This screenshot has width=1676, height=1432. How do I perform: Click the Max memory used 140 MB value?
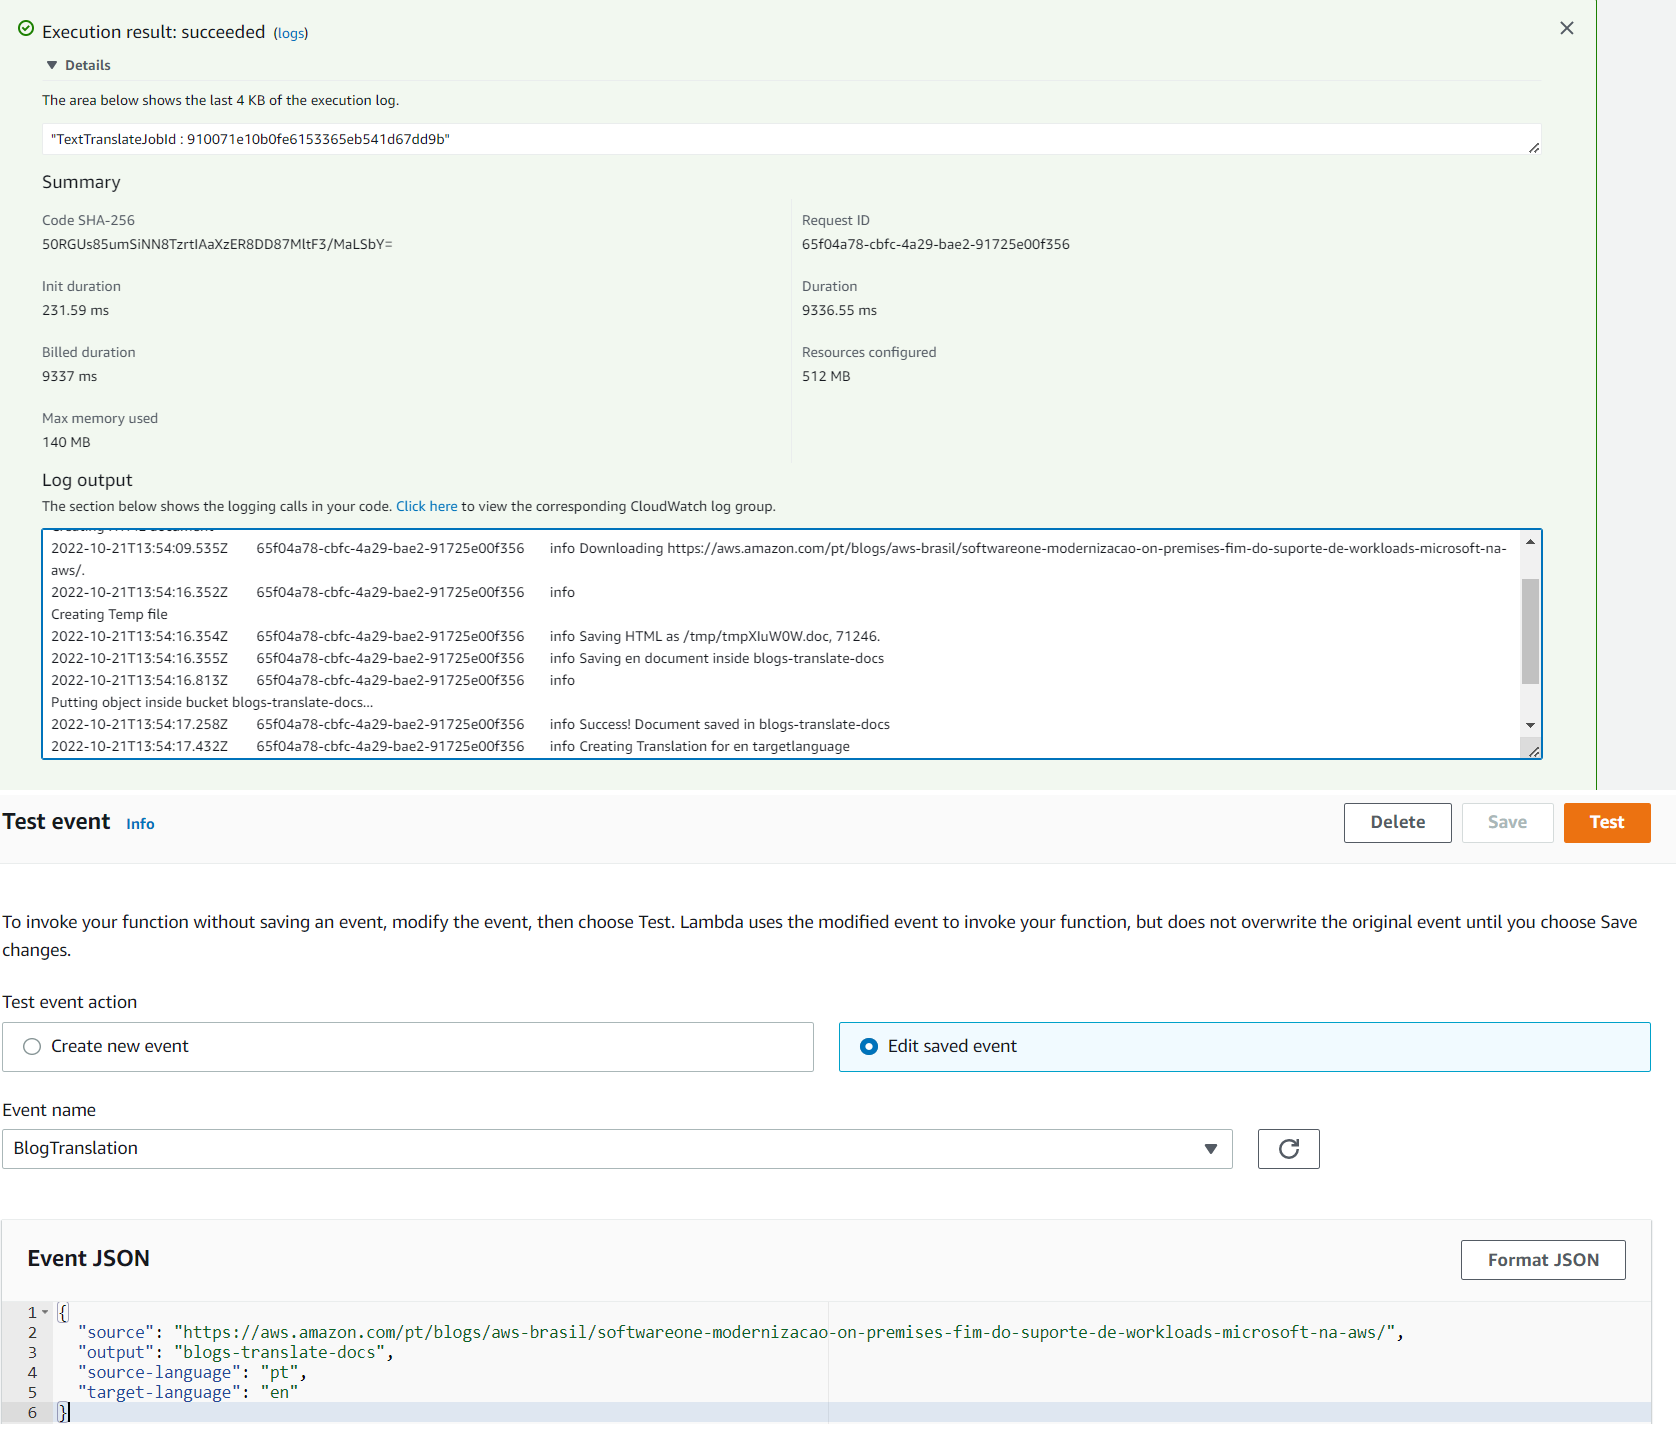coord(66,442)
